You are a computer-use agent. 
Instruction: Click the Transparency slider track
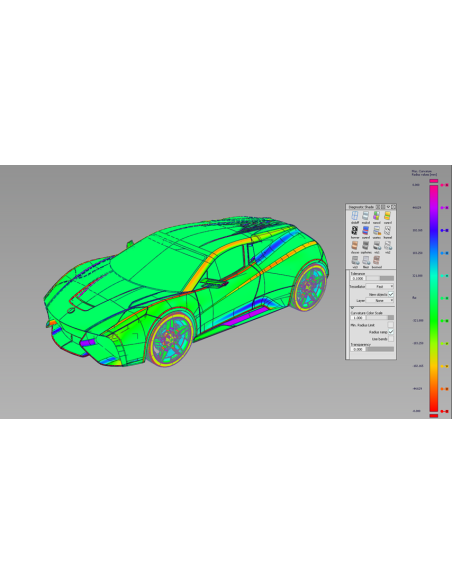click(380, 349)
